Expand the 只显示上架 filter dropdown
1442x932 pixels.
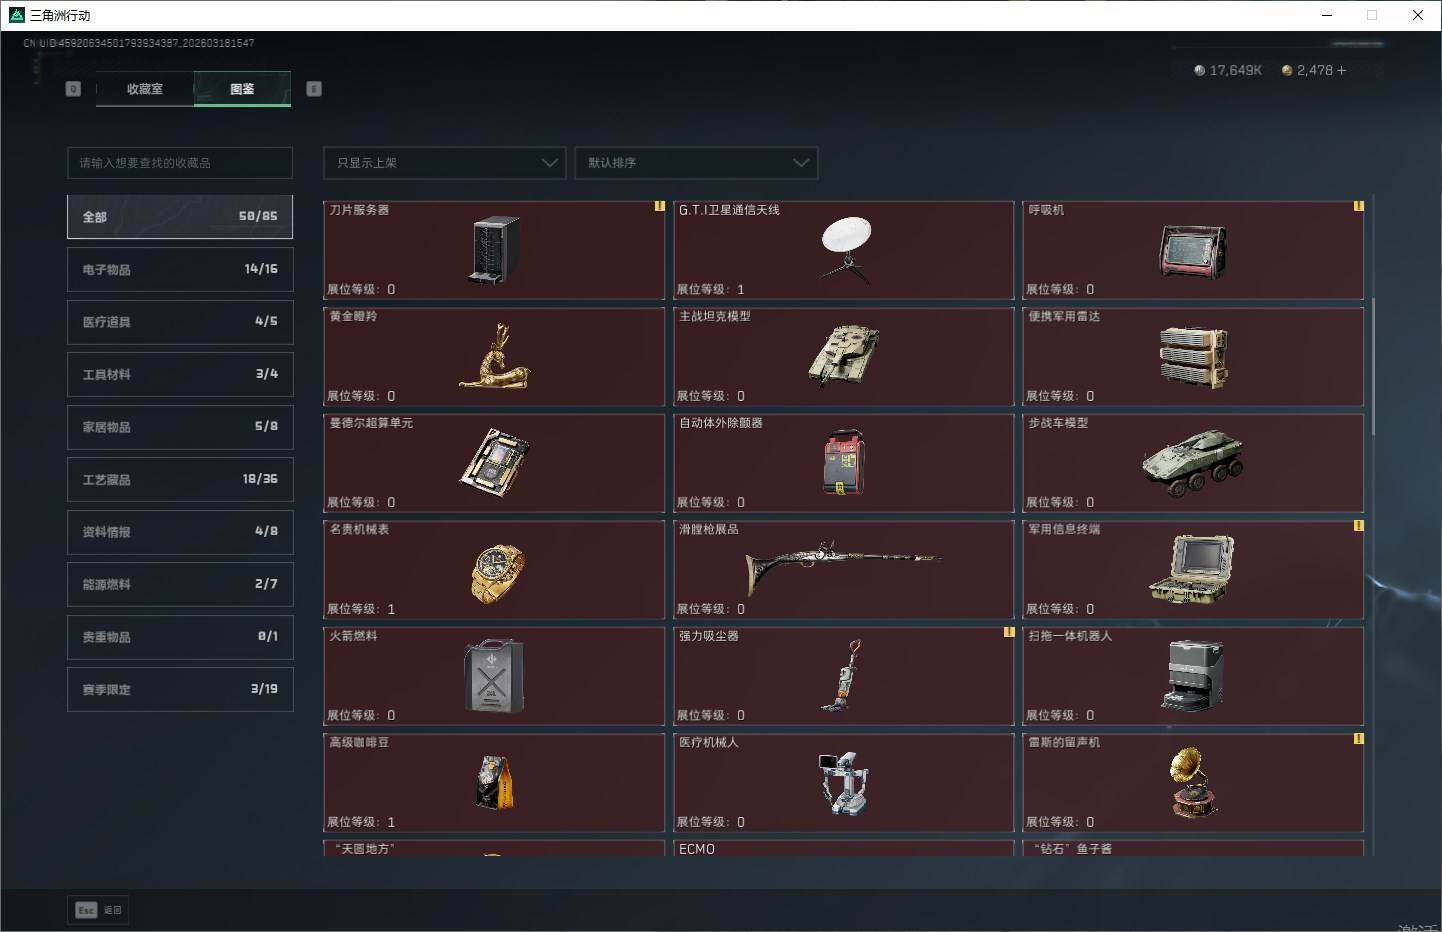[x=445, y=163]
